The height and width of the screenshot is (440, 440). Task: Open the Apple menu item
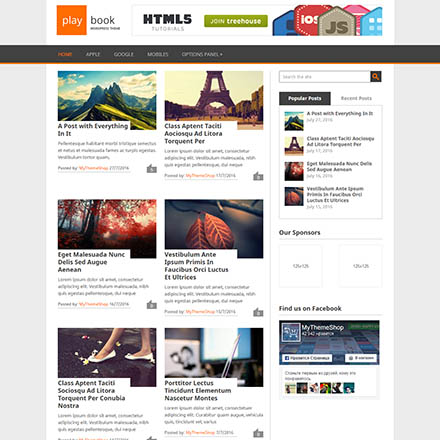pyautogui.click(x=93, y=54)
